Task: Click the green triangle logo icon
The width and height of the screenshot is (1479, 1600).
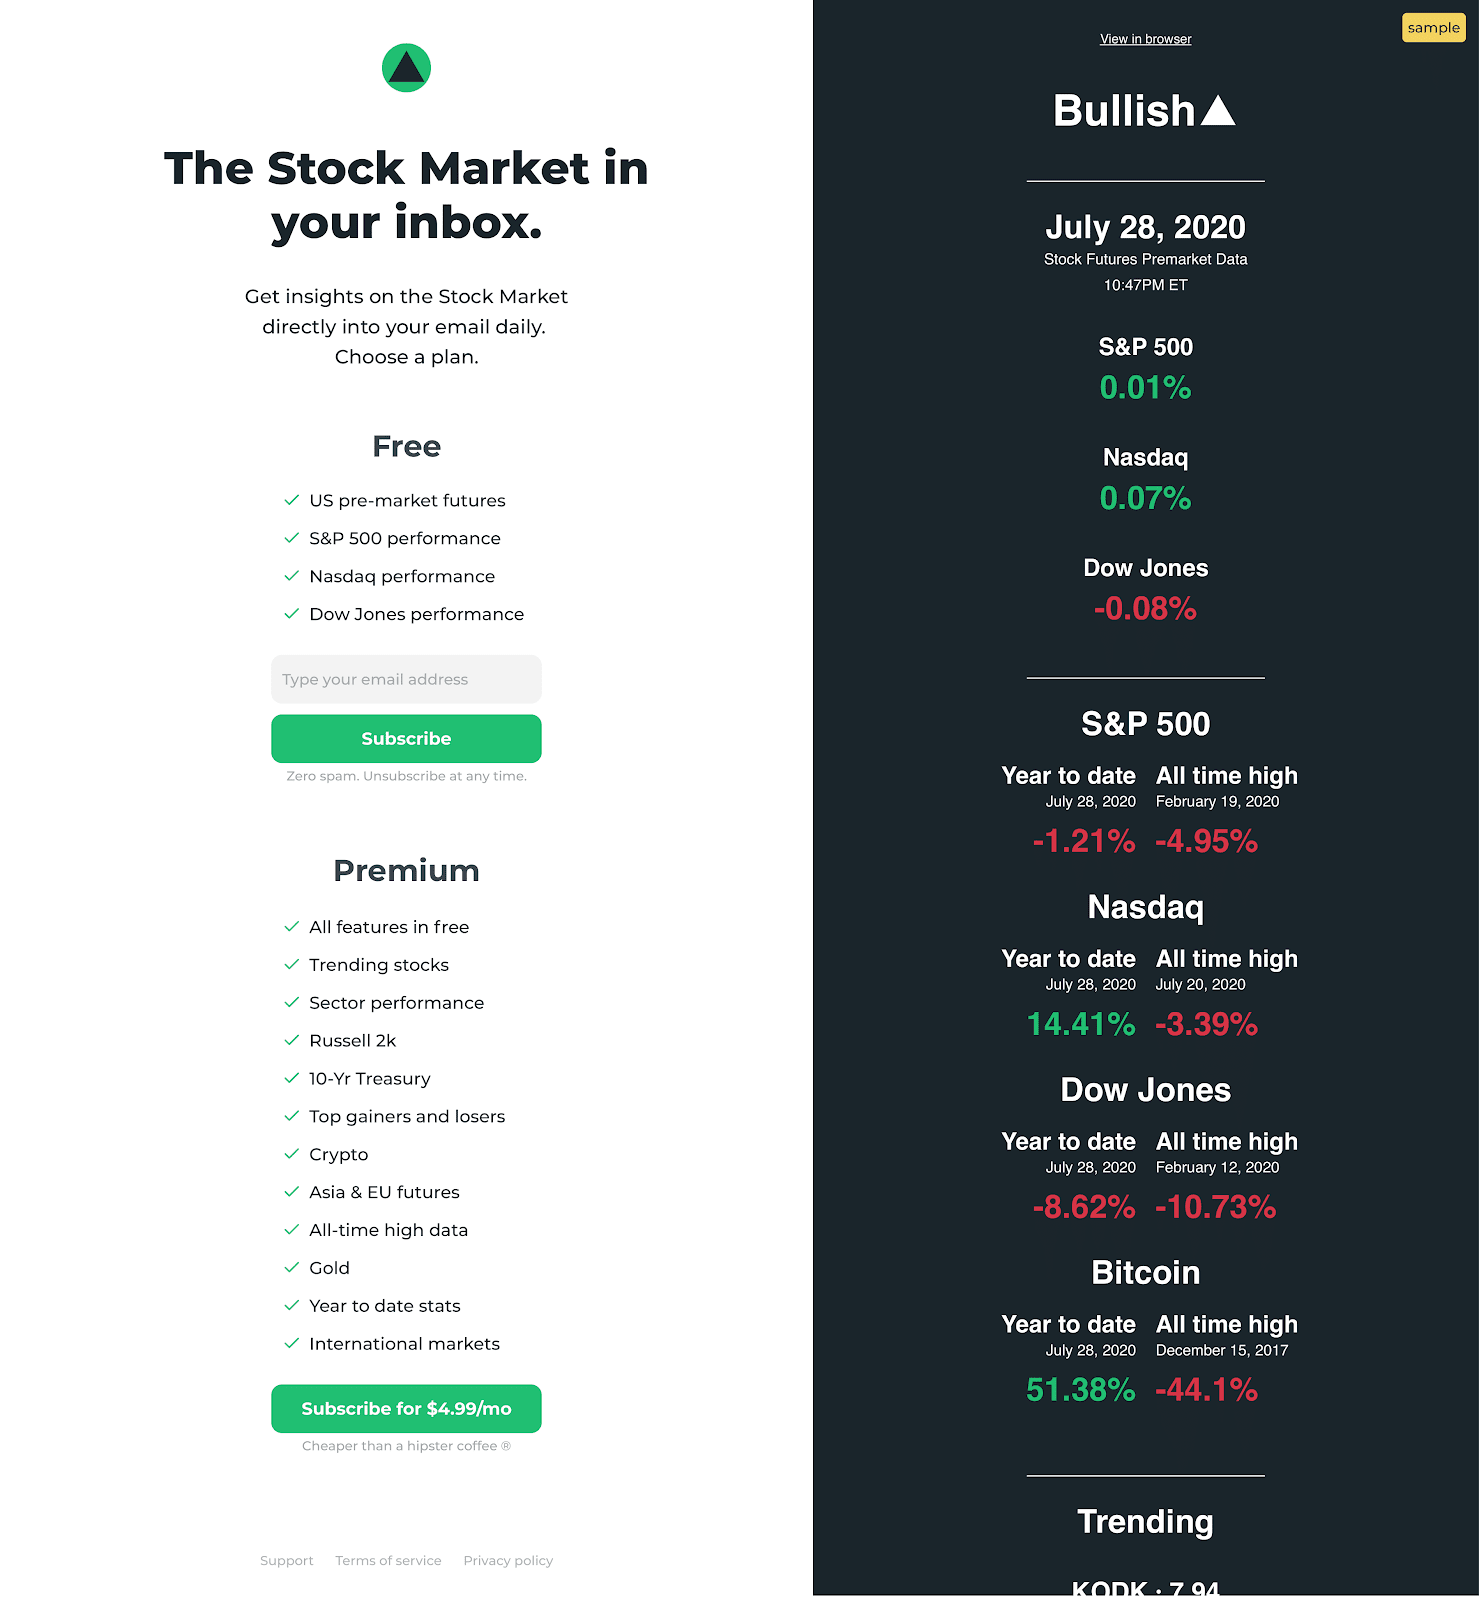Action: pyautogui.click(x=406, y=68)
